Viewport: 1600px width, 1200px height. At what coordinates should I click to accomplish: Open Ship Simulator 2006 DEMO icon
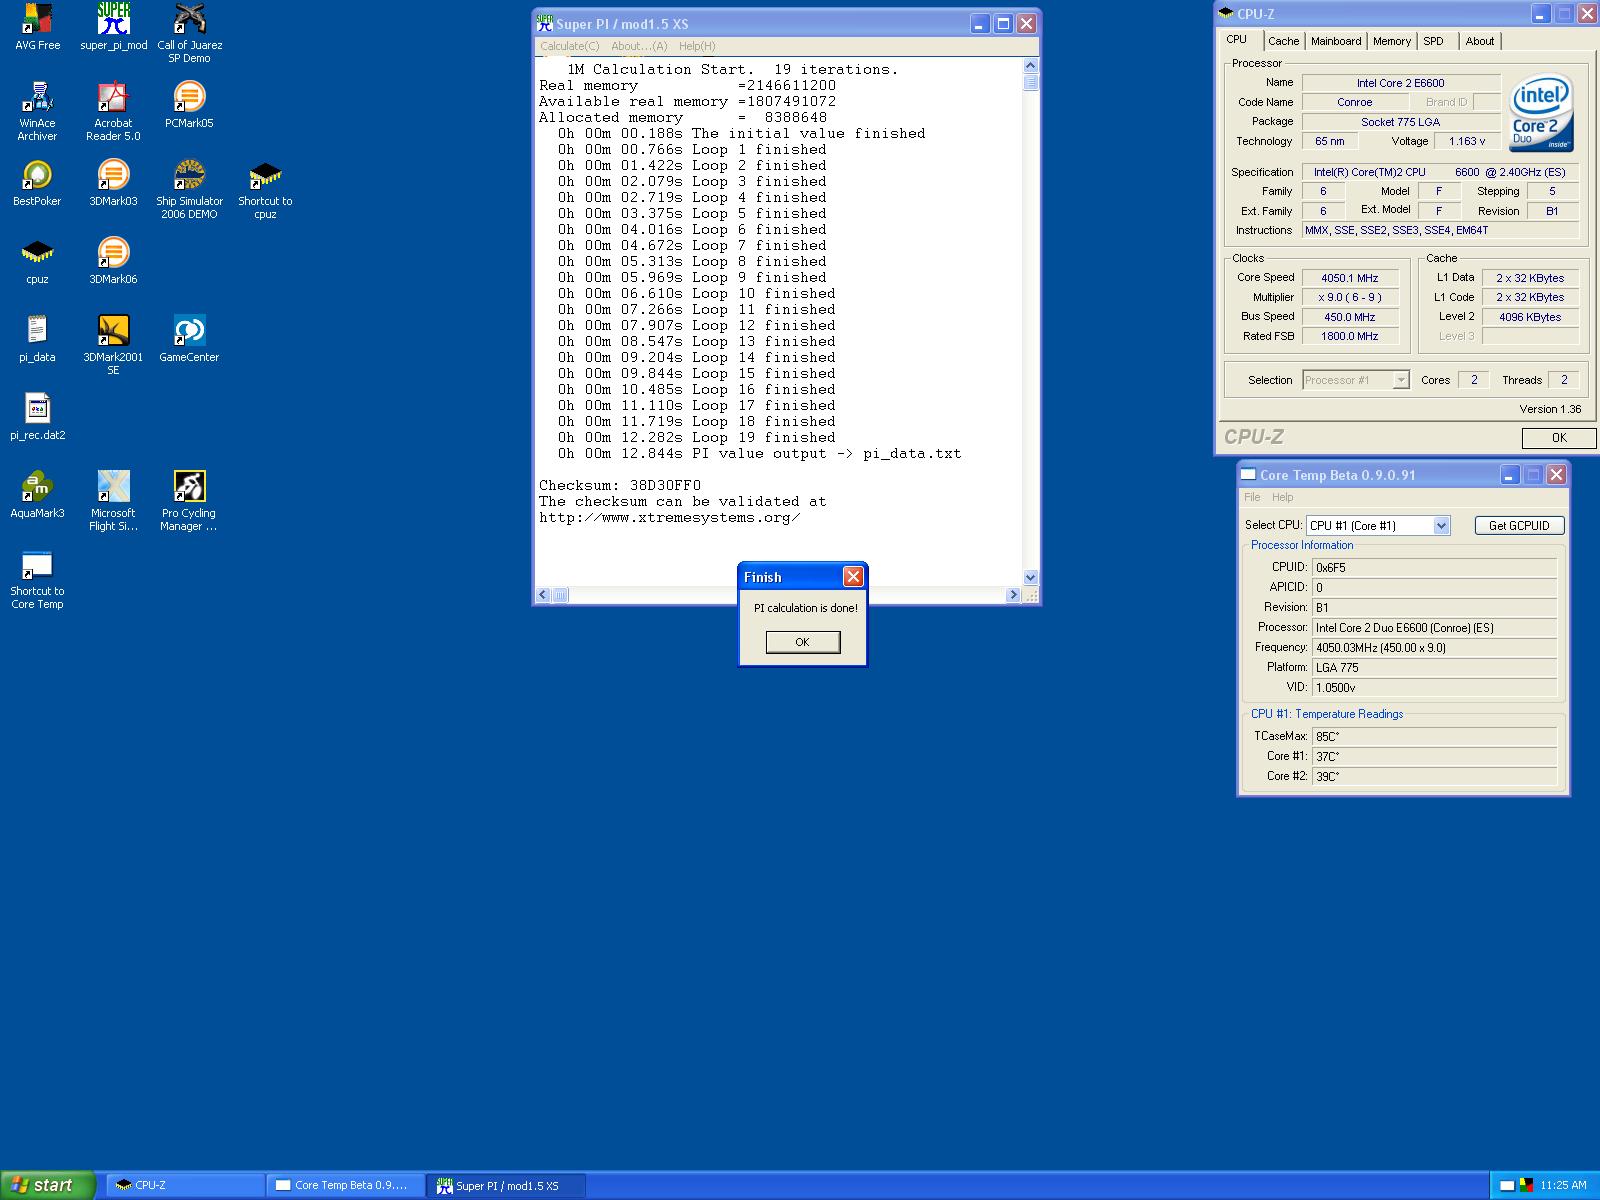(x=189, y=189)
